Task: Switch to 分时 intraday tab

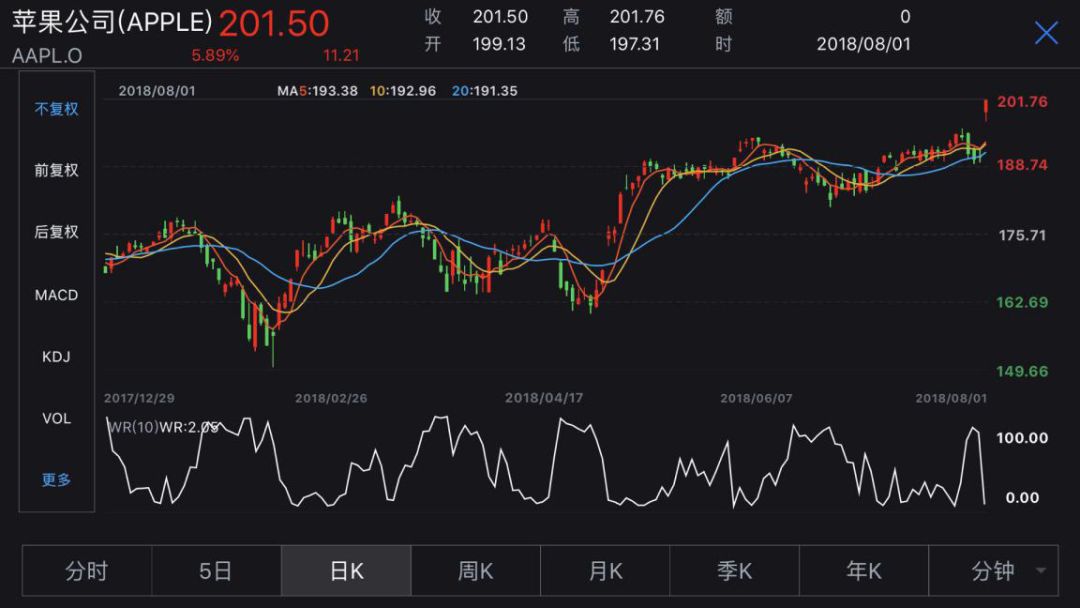Action: pyautogui.click(x=87, y=571)
